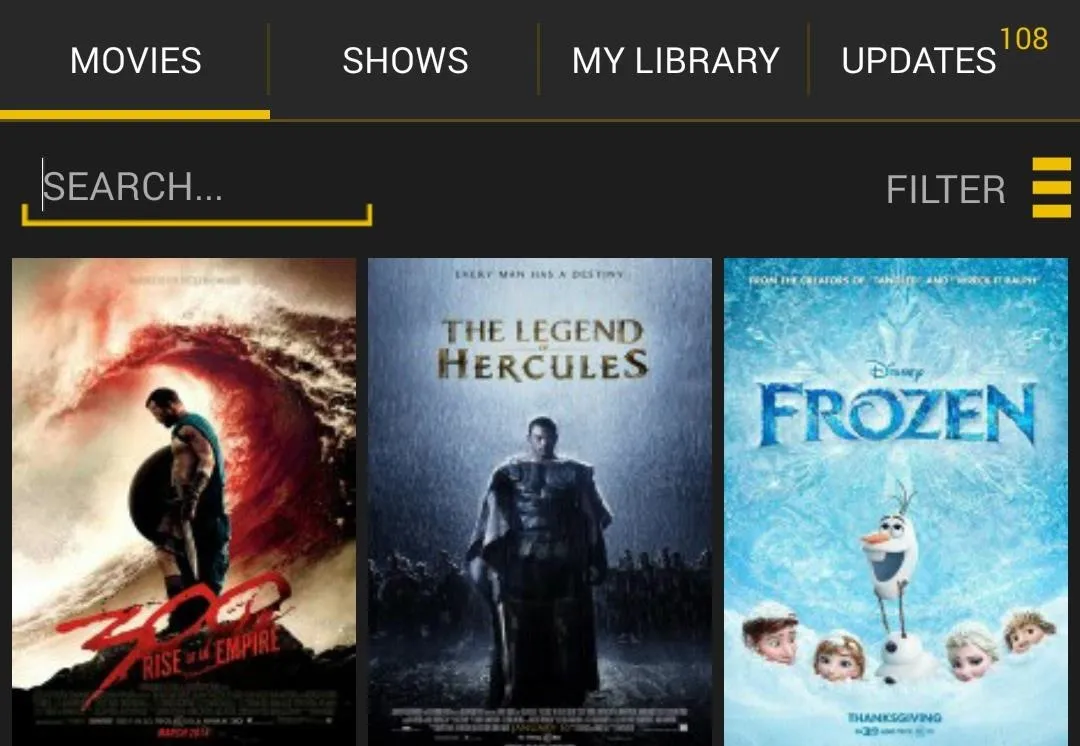Open the Shows tab
Image resolution: width=1080 pixels, height=746 pixels.
coord(405,61)
